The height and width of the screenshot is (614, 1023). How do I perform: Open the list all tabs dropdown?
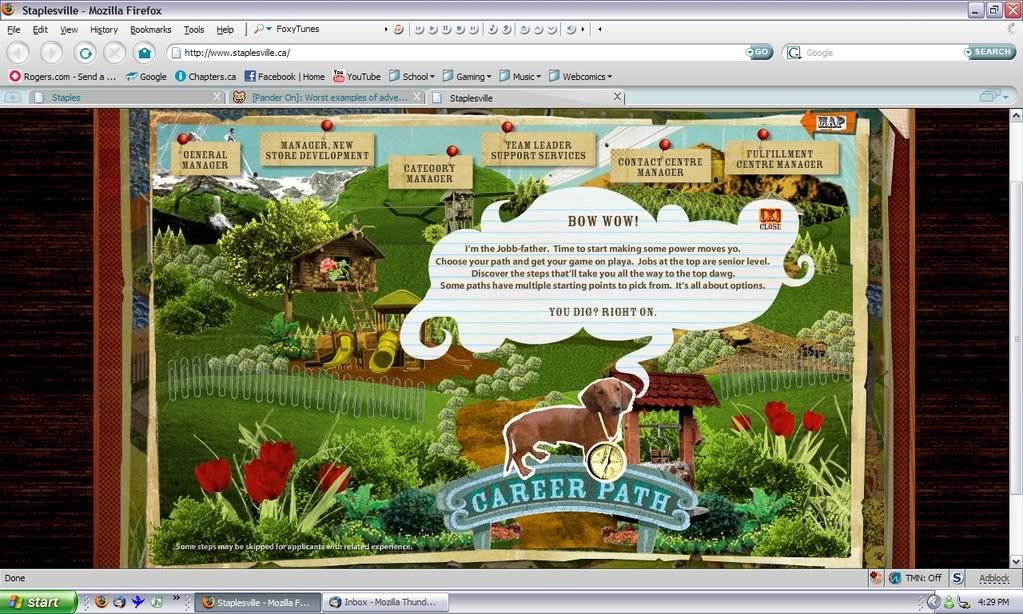point(994,97)
